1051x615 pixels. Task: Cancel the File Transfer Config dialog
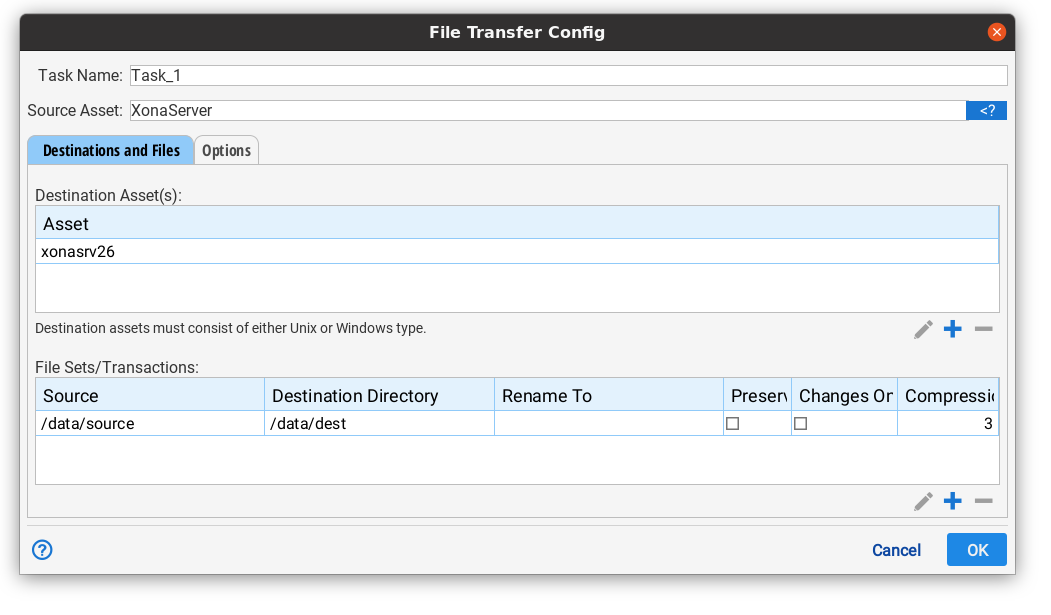896,550
